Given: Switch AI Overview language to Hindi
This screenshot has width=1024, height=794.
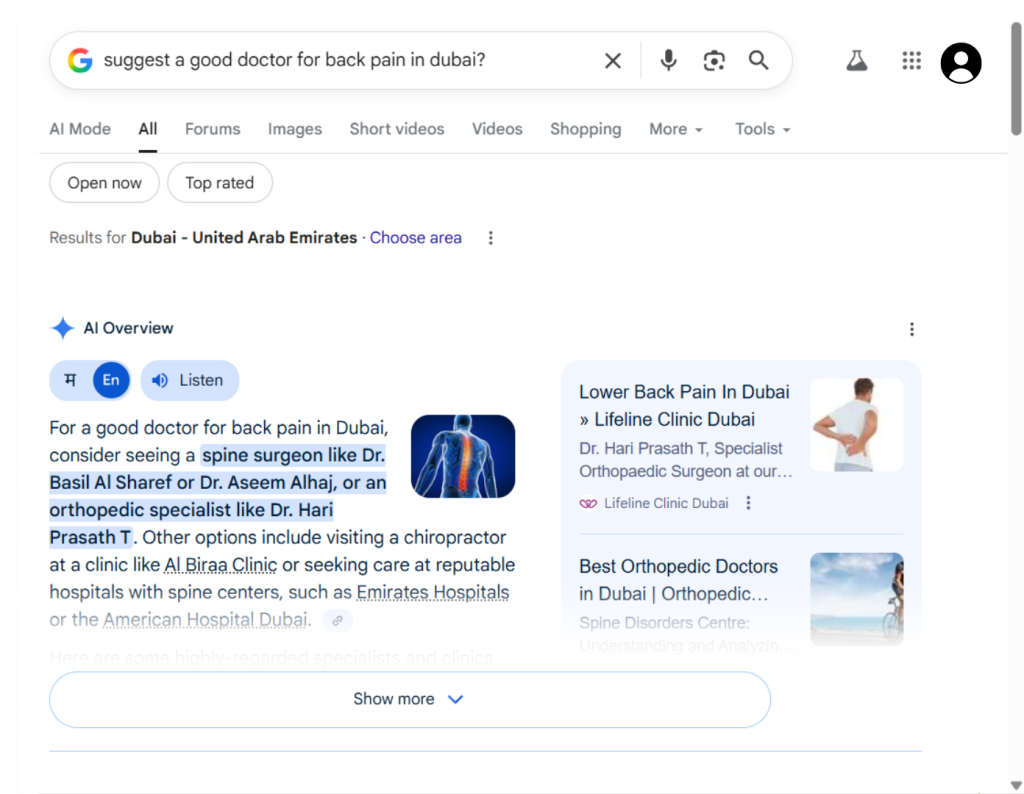Looking at the screenshot, I should tap(70, 380).
